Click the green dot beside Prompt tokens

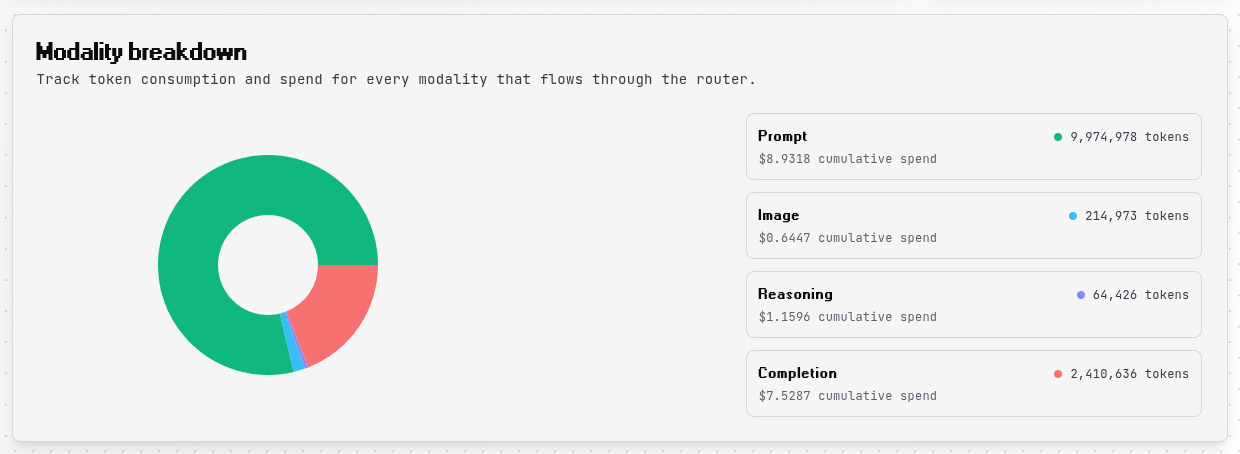[1058, 137]
